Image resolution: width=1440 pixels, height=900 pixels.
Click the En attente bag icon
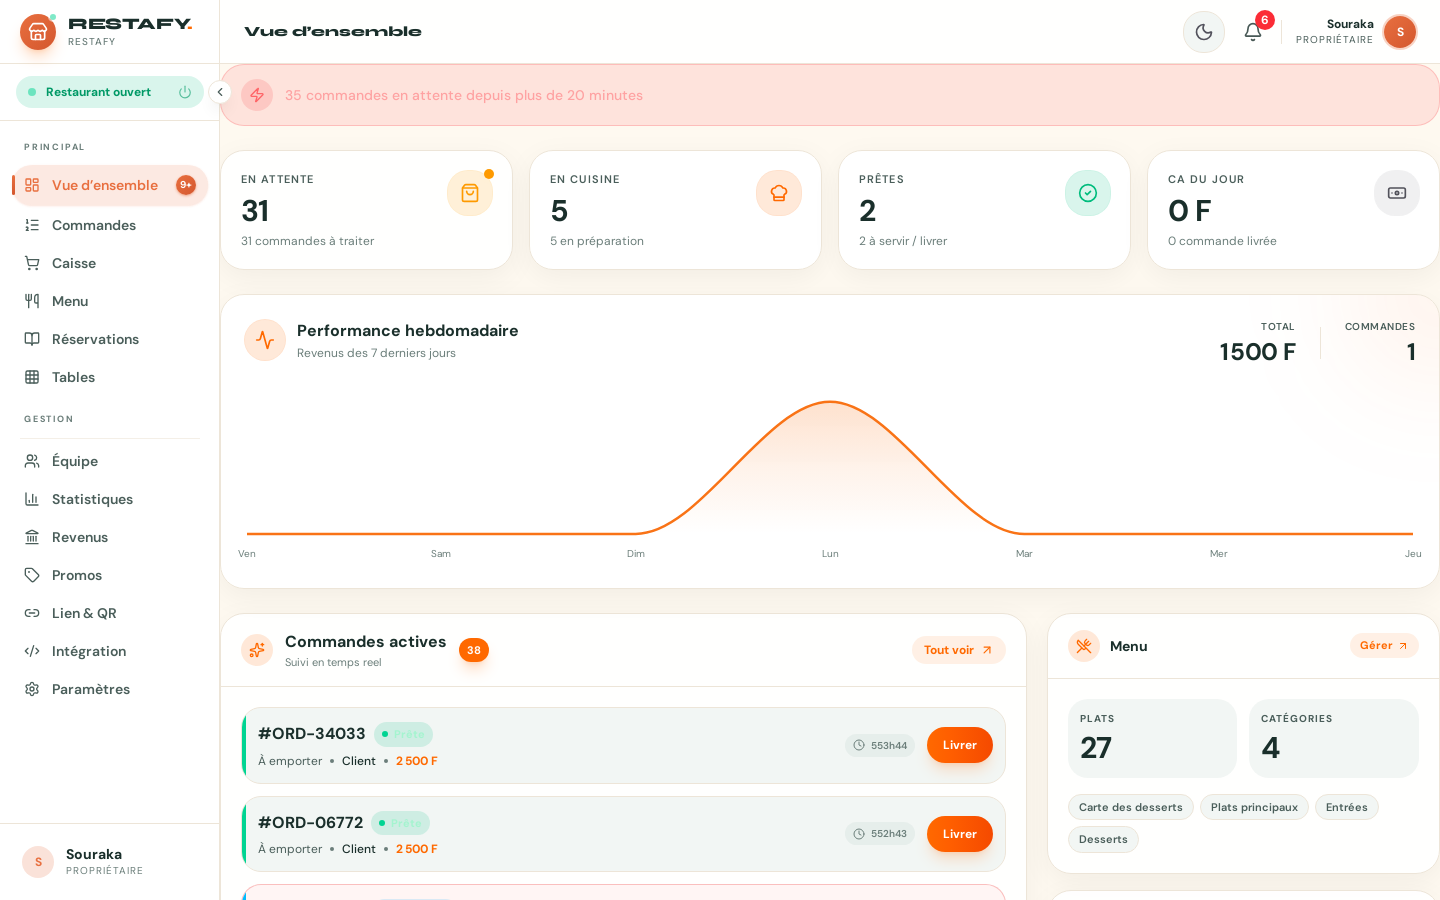pos(470,193)
